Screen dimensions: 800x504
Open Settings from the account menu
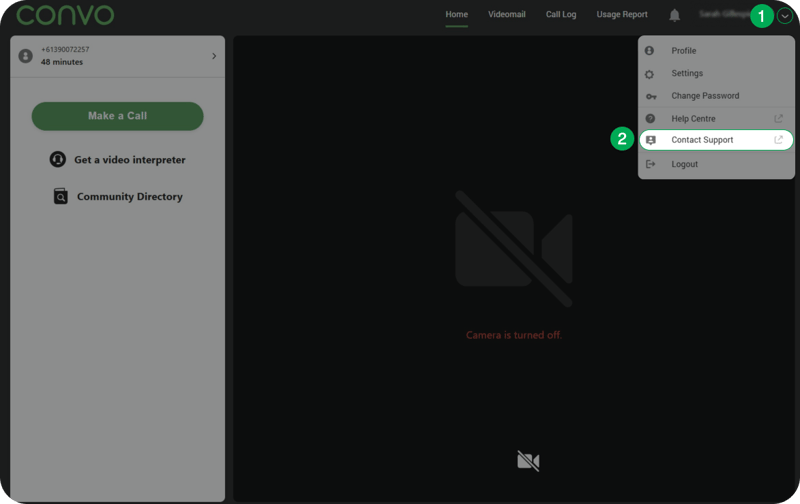point(716,73)
